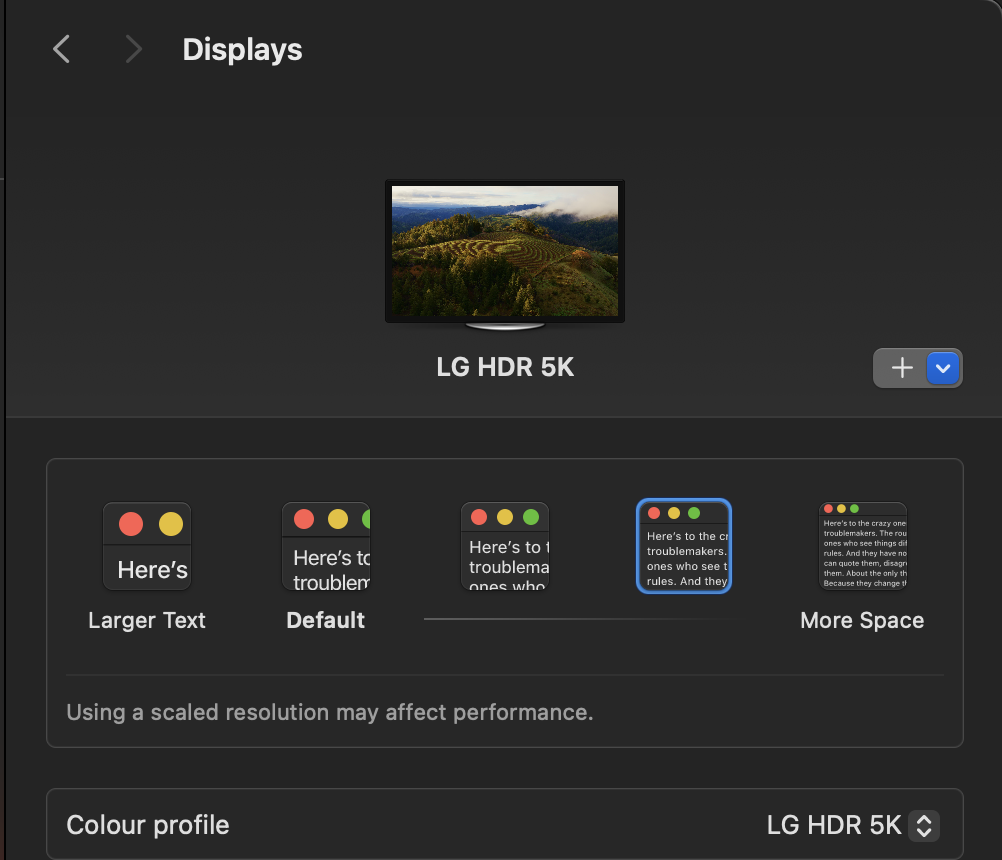This screenshot has width=1002, height=860.
Task: Click the Larger Text label
Action: tap(147, 620)
